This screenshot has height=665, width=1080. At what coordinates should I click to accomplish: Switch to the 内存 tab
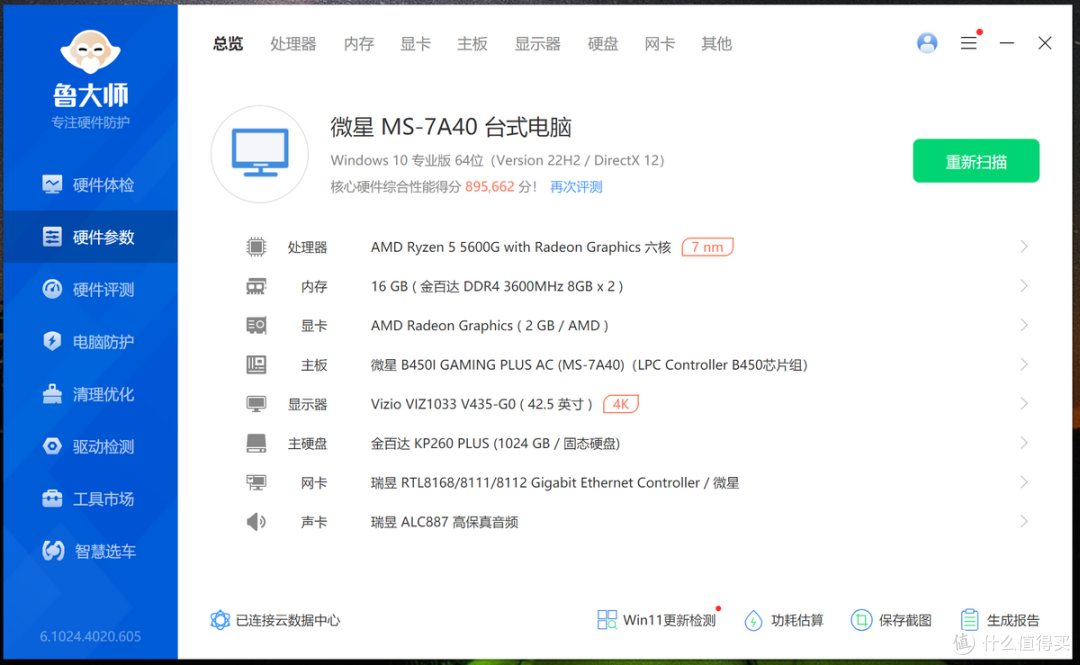(359, 44)
